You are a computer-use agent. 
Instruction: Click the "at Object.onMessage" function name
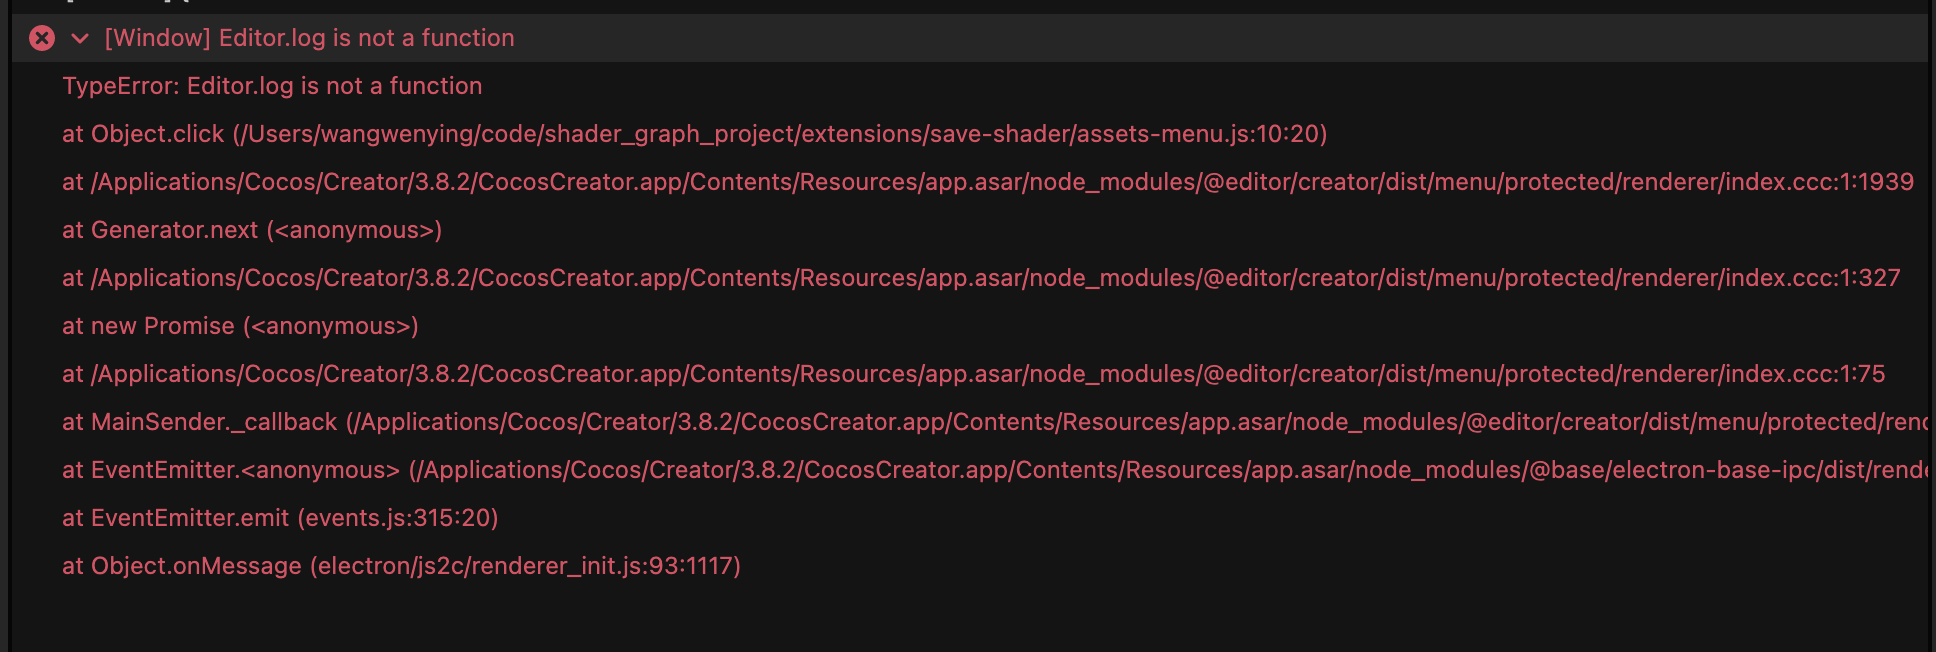point(182,566)
